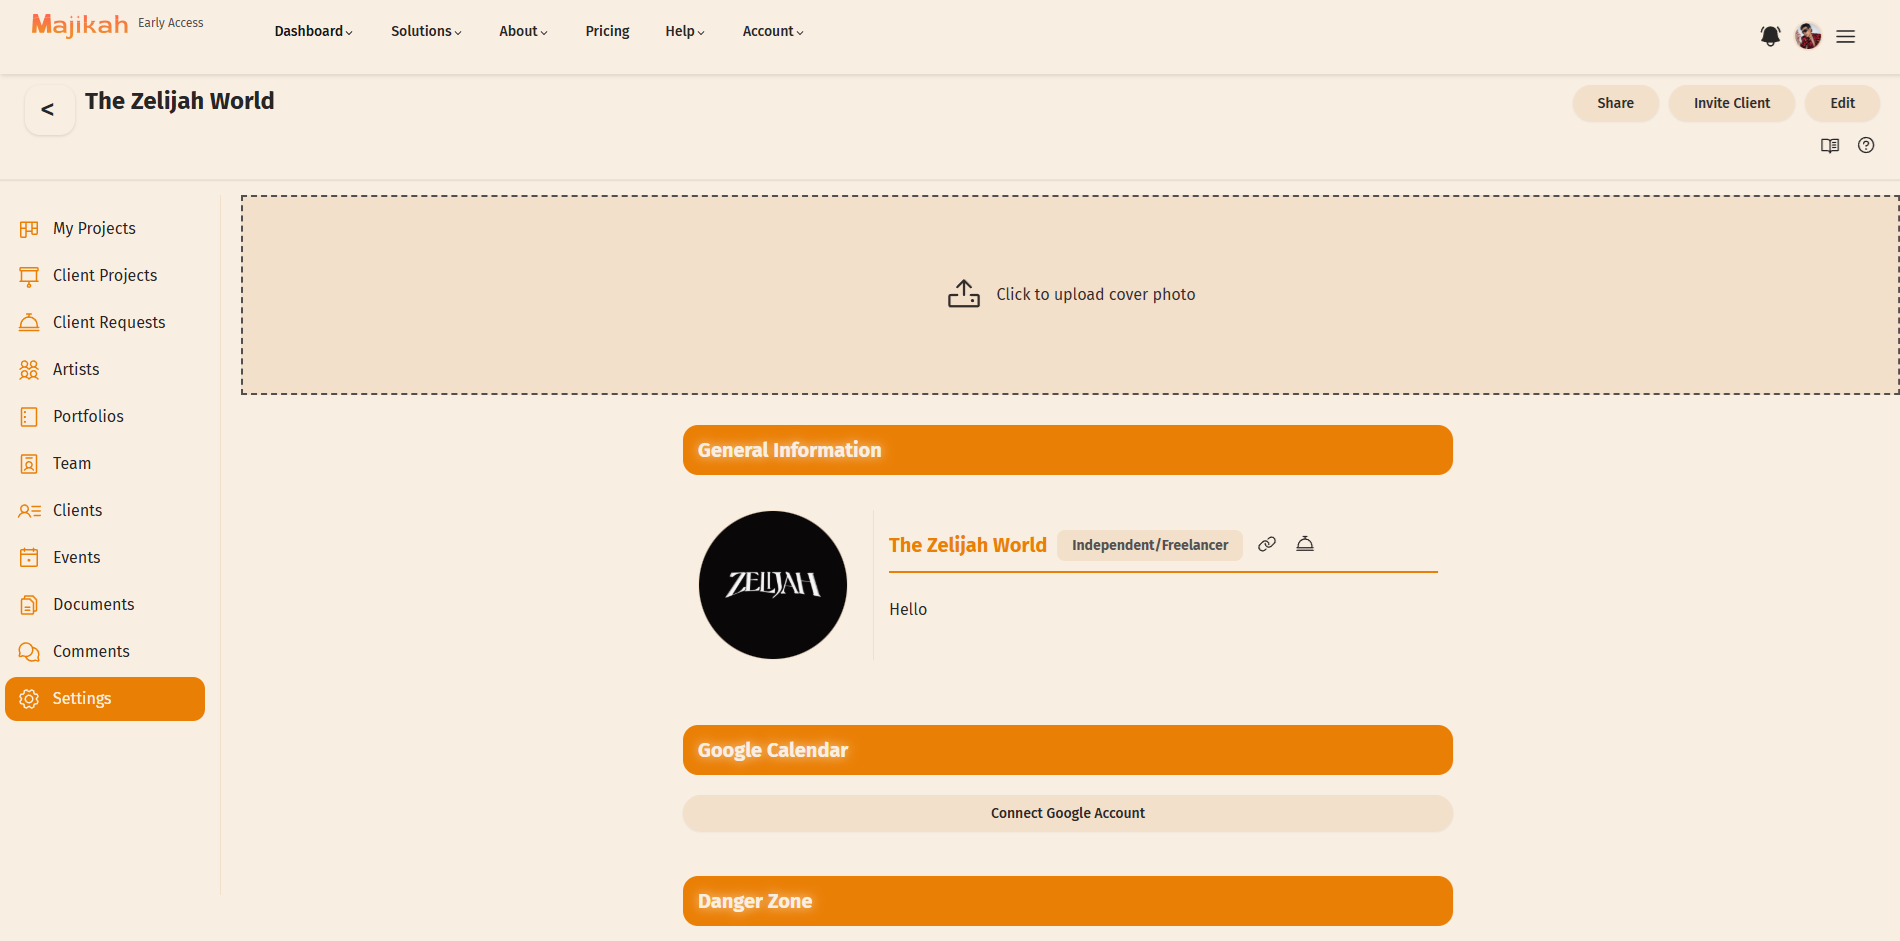This screenshot has width=1900, height=941.
Task: Open the Documents section
Action: pyautogui.click(x=105, y=605)
